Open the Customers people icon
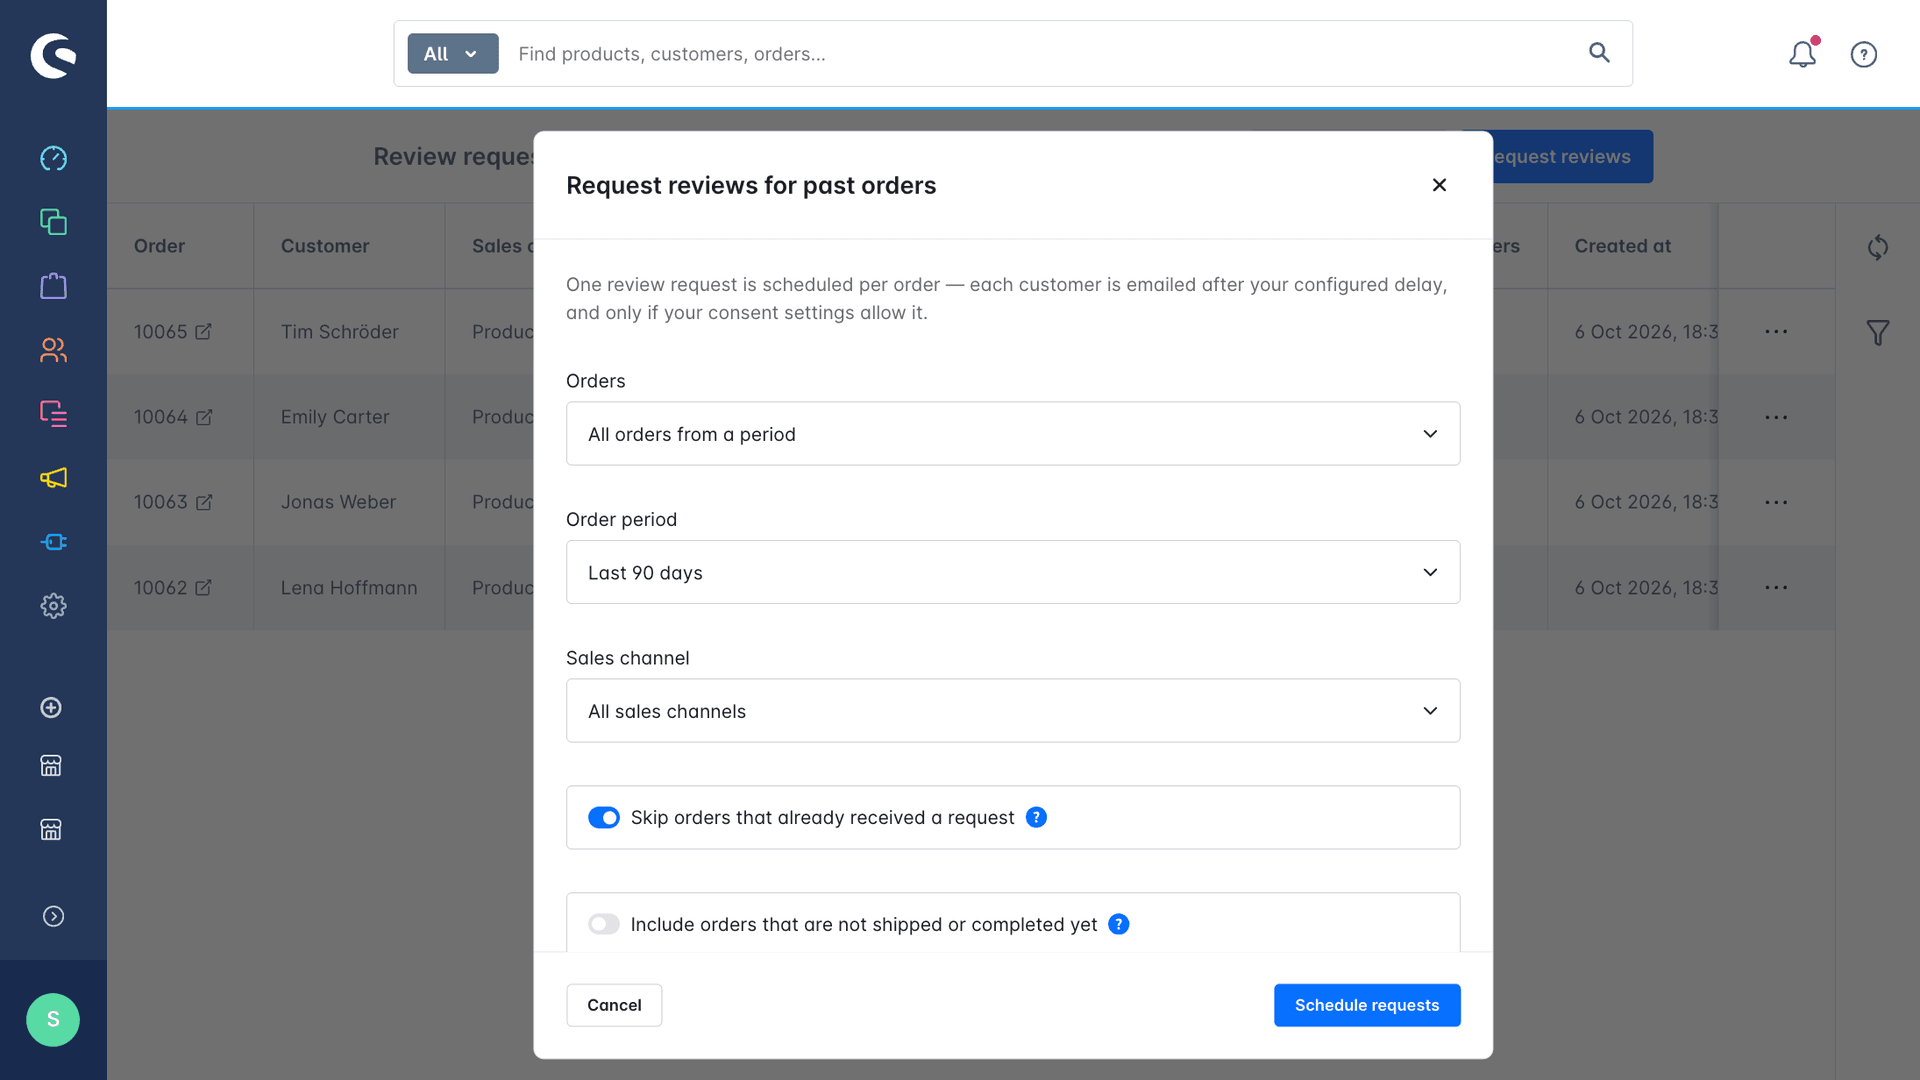 (53, 350)
